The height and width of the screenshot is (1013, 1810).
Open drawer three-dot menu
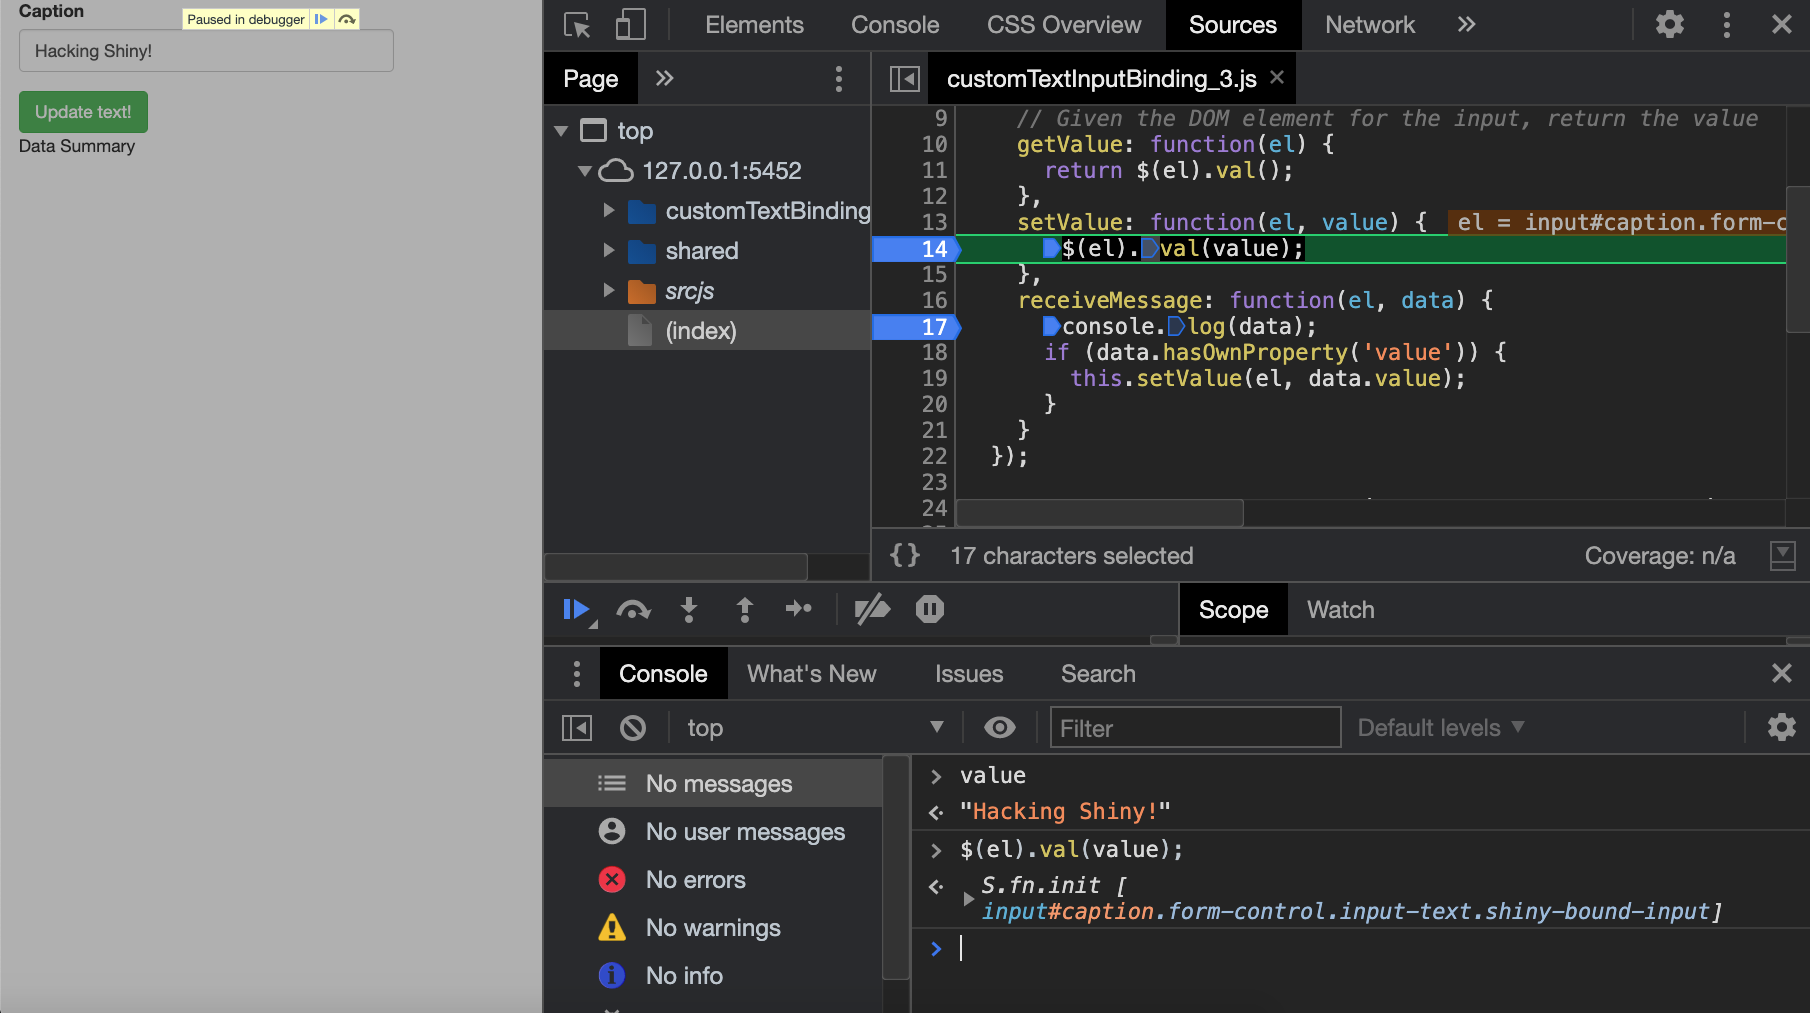point(576,674)
